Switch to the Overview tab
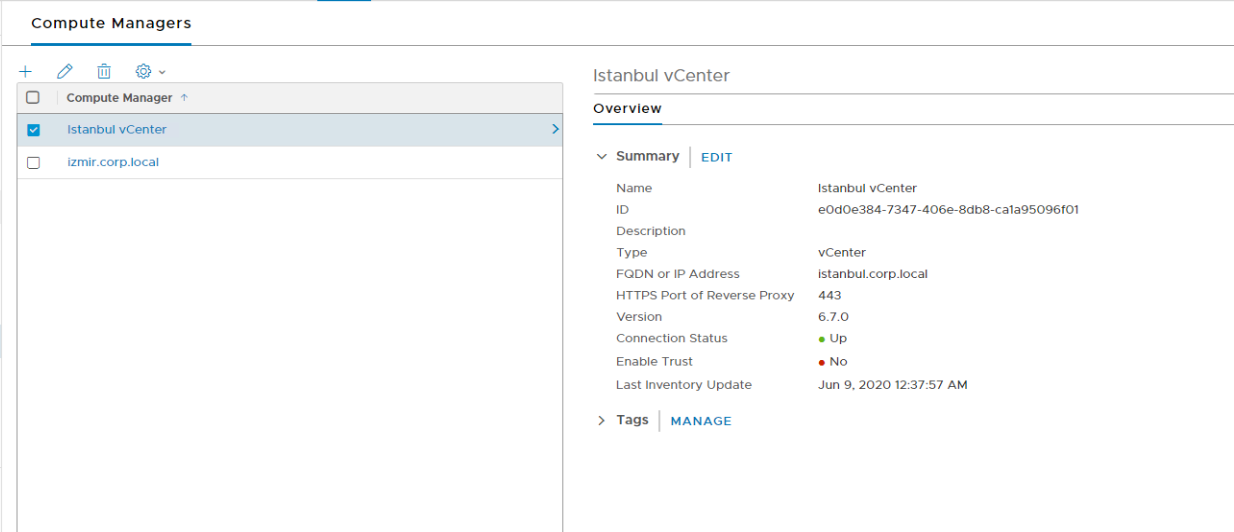The width and height of the screenshot is (1234, 532). click(x=627, y=109)
